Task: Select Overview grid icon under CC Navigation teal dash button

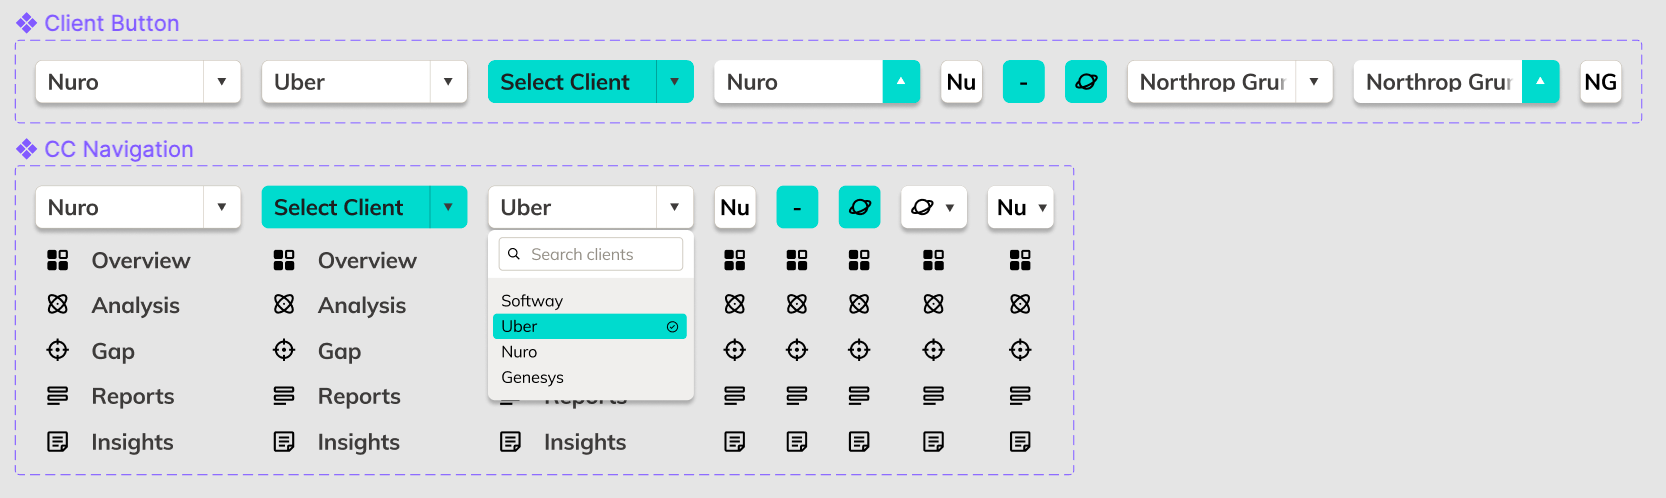Action: click(797, 260)
